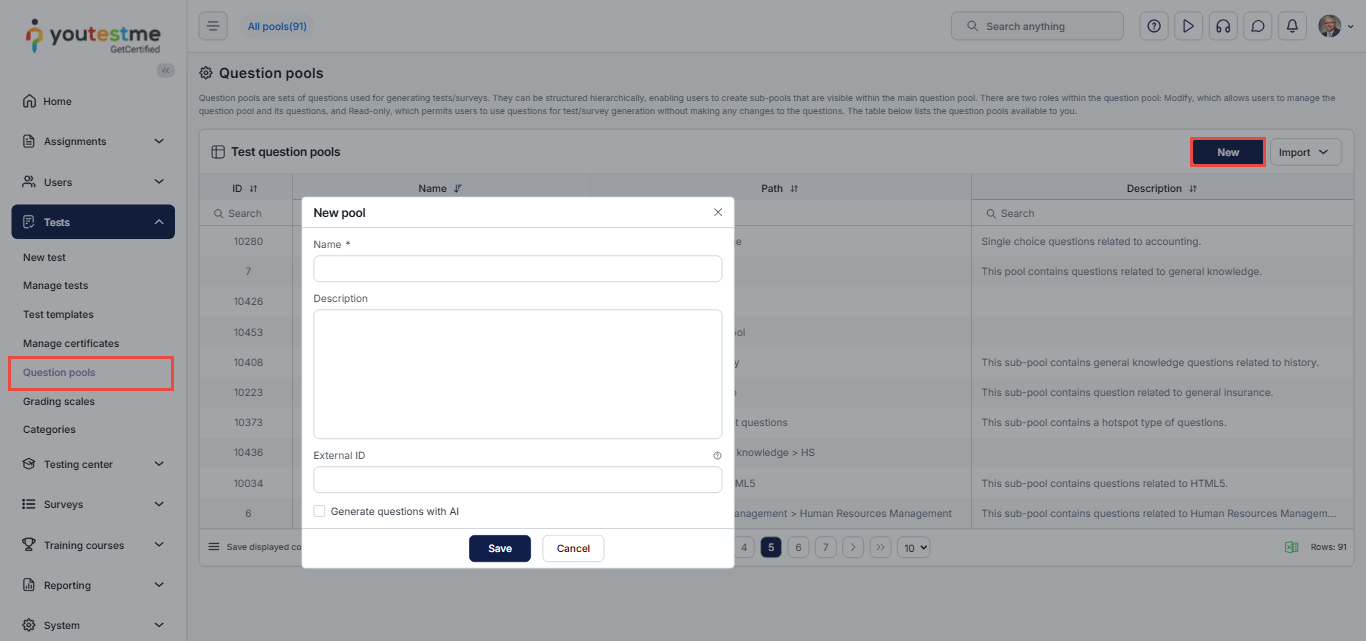
Task: Expand the Users menu chevron
Action: click(159, 182)
